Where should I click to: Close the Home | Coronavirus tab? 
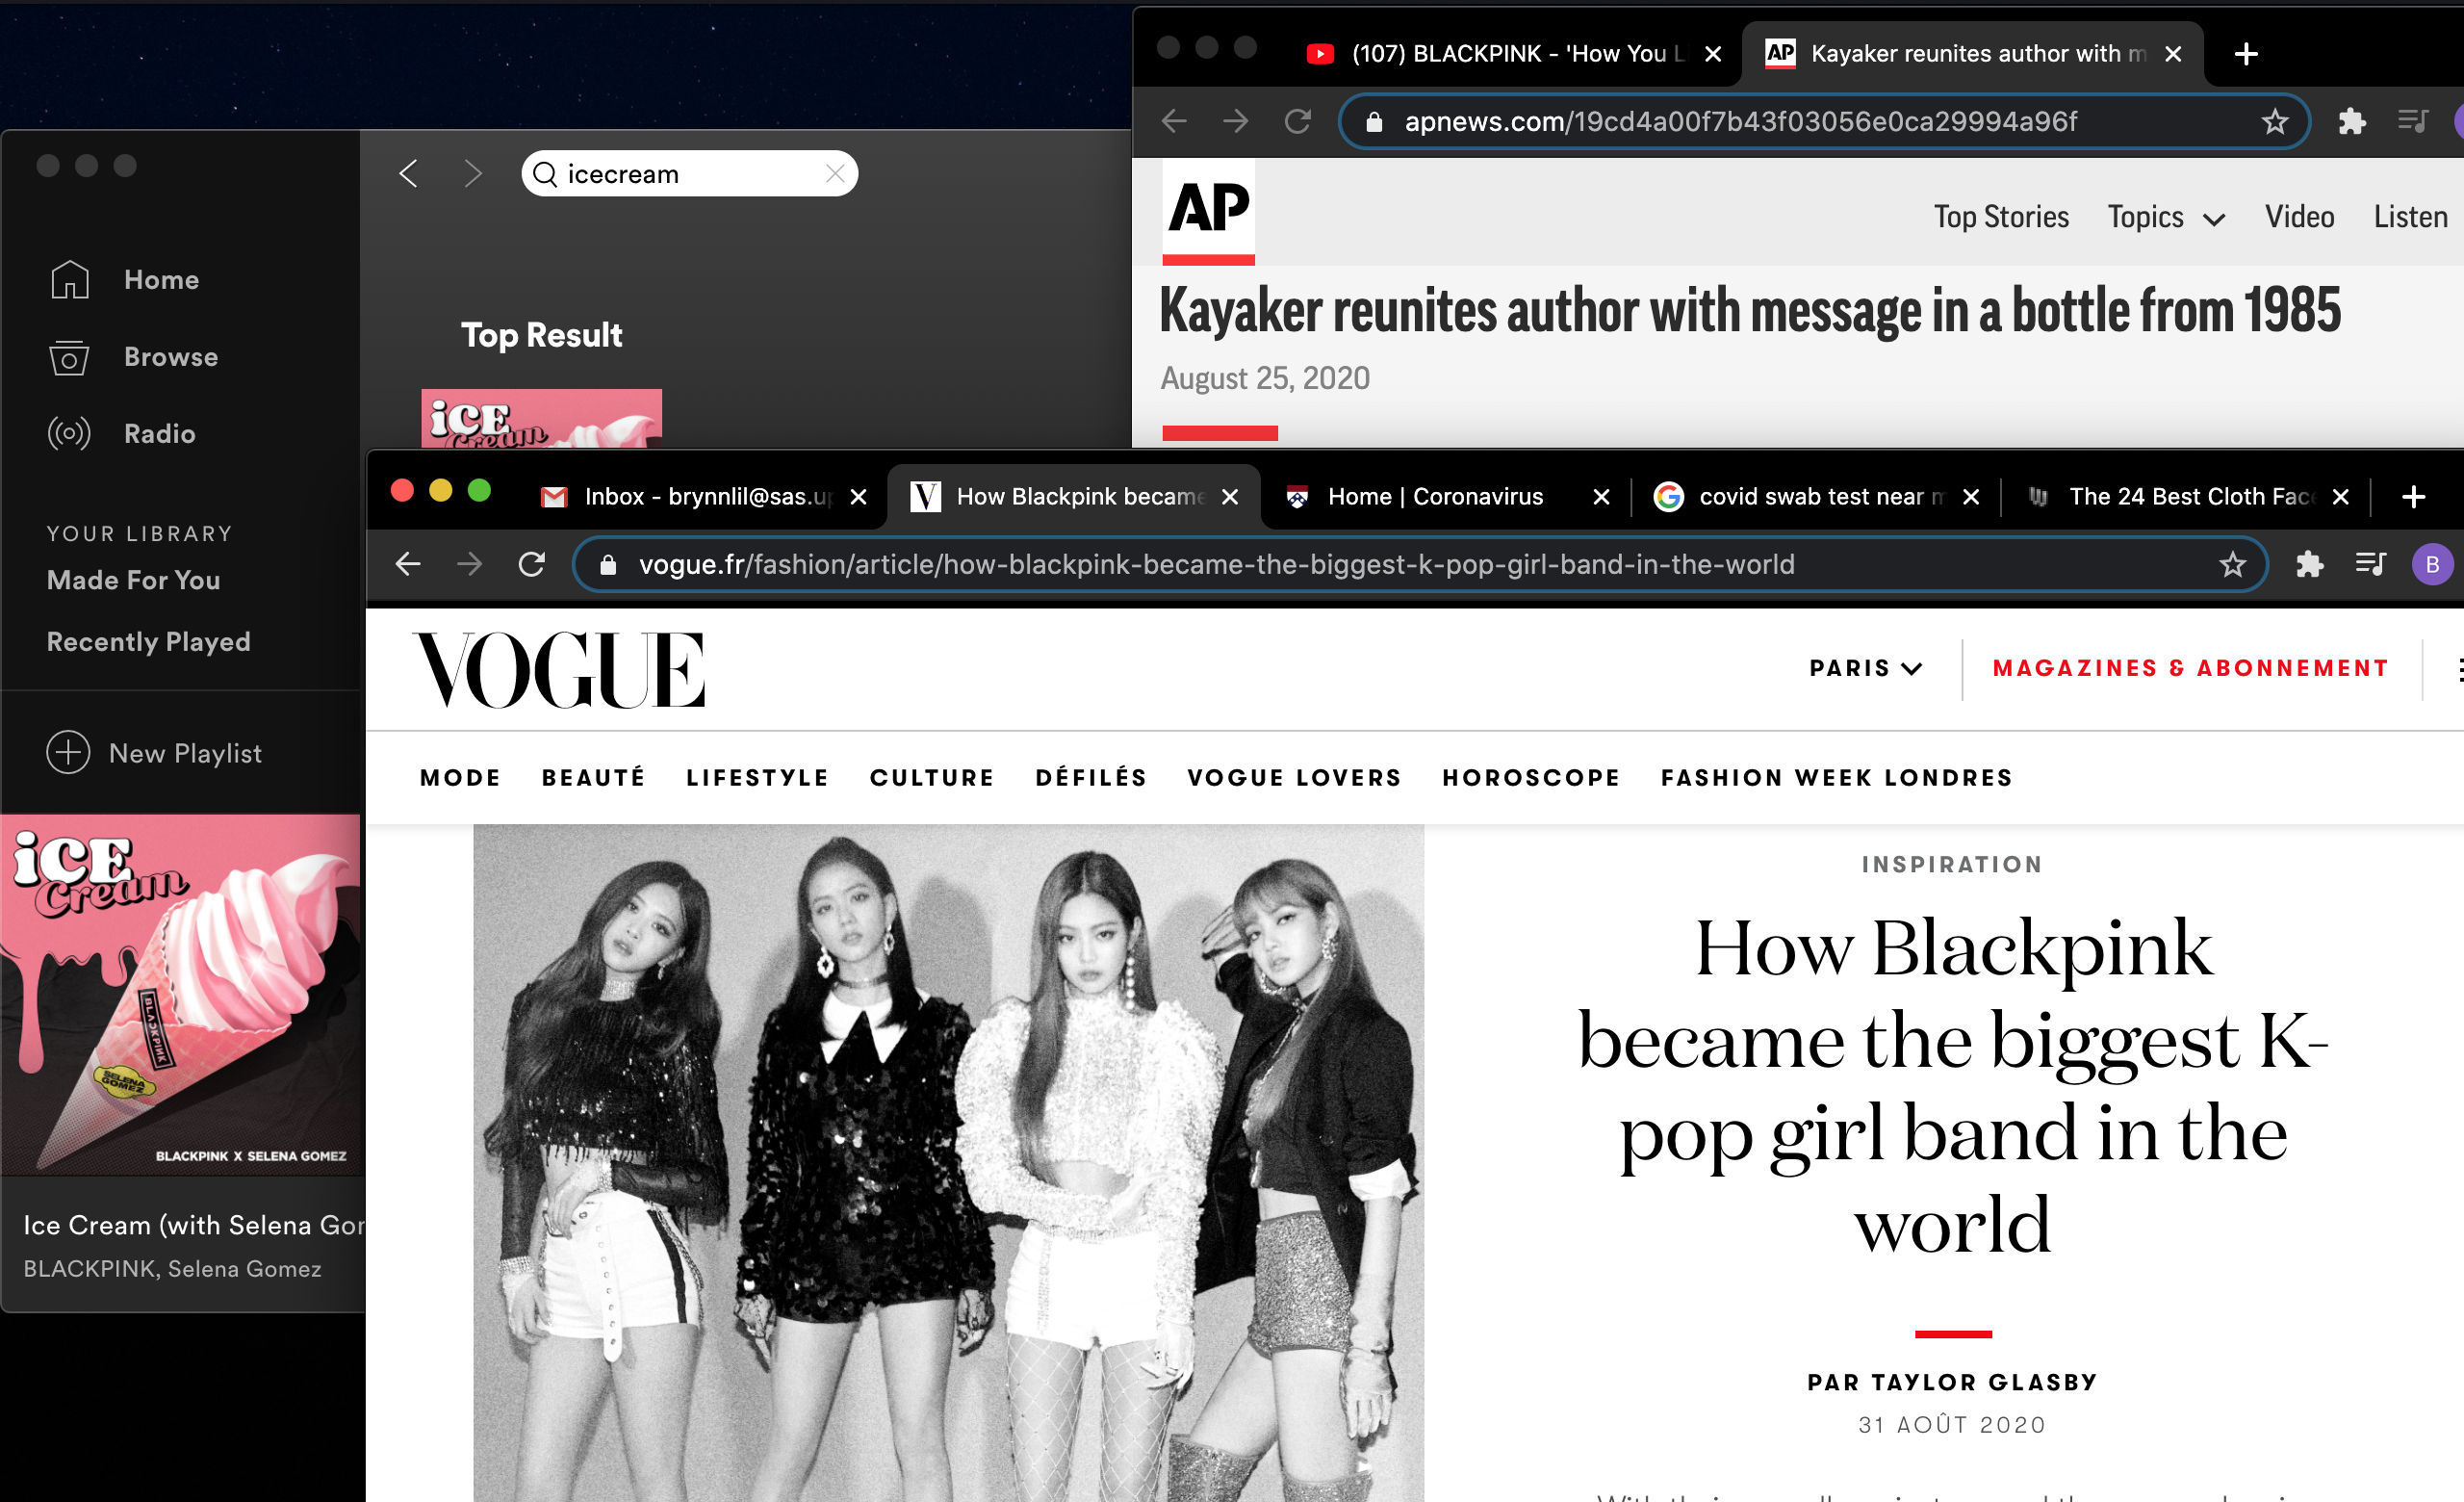1601,497
